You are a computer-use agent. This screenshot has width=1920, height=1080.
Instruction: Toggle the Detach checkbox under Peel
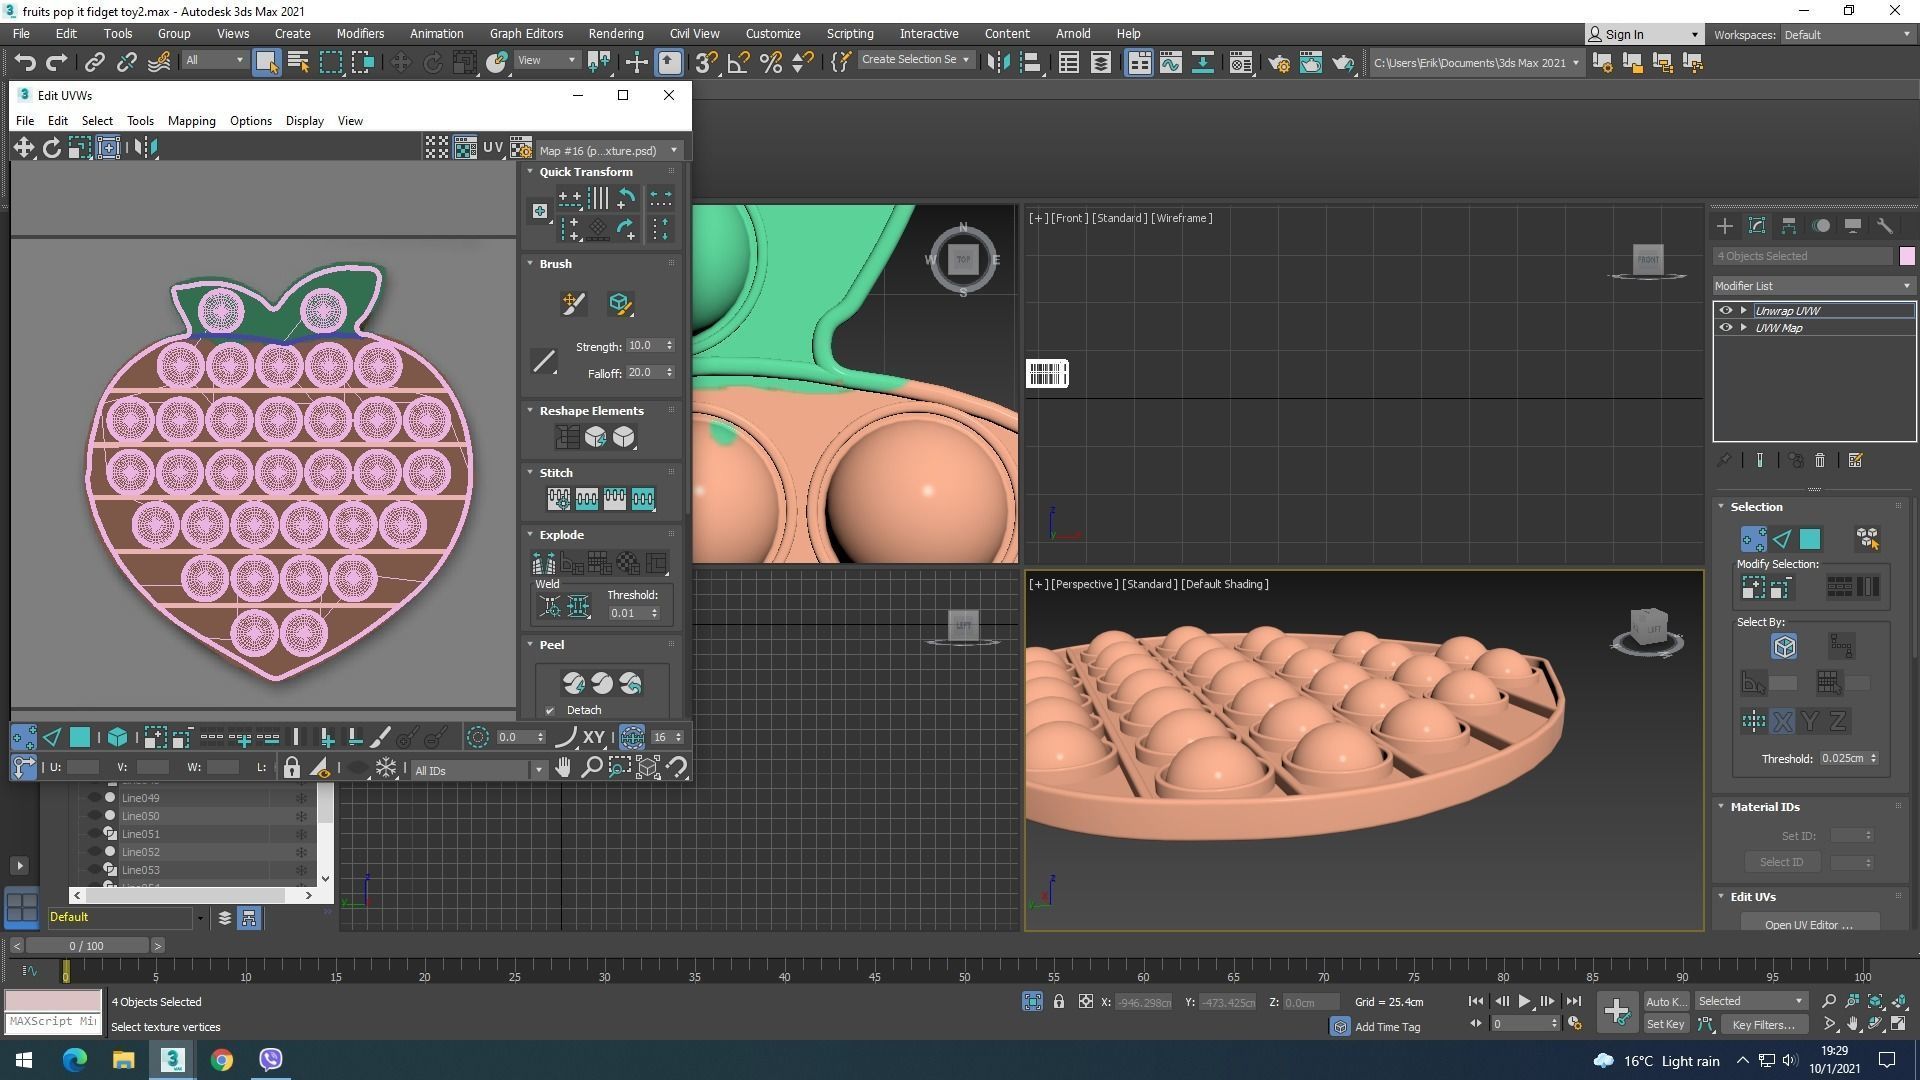(550, 711)
